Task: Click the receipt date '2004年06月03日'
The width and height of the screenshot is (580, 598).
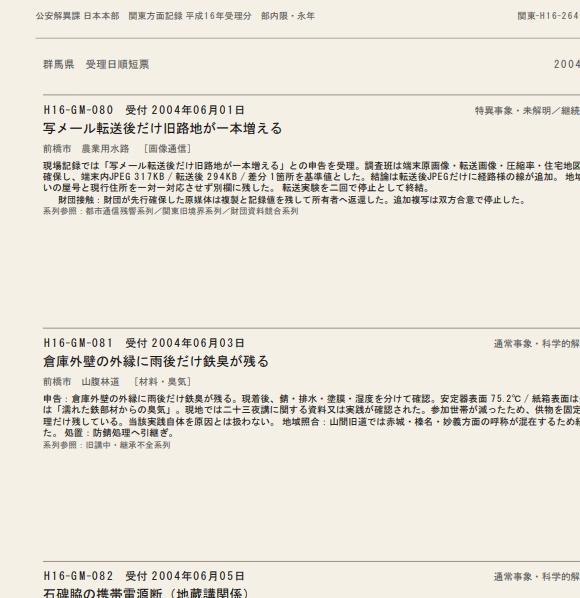Action: (x=198, y=343)
